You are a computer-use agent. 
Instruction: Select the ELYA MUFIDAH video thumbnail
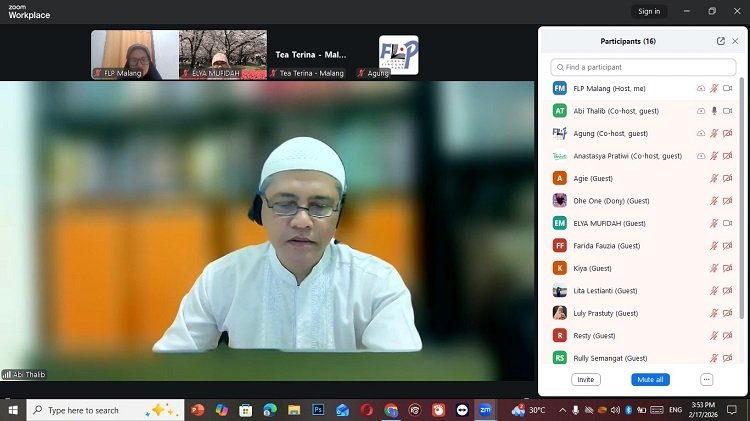coord(223,55)
